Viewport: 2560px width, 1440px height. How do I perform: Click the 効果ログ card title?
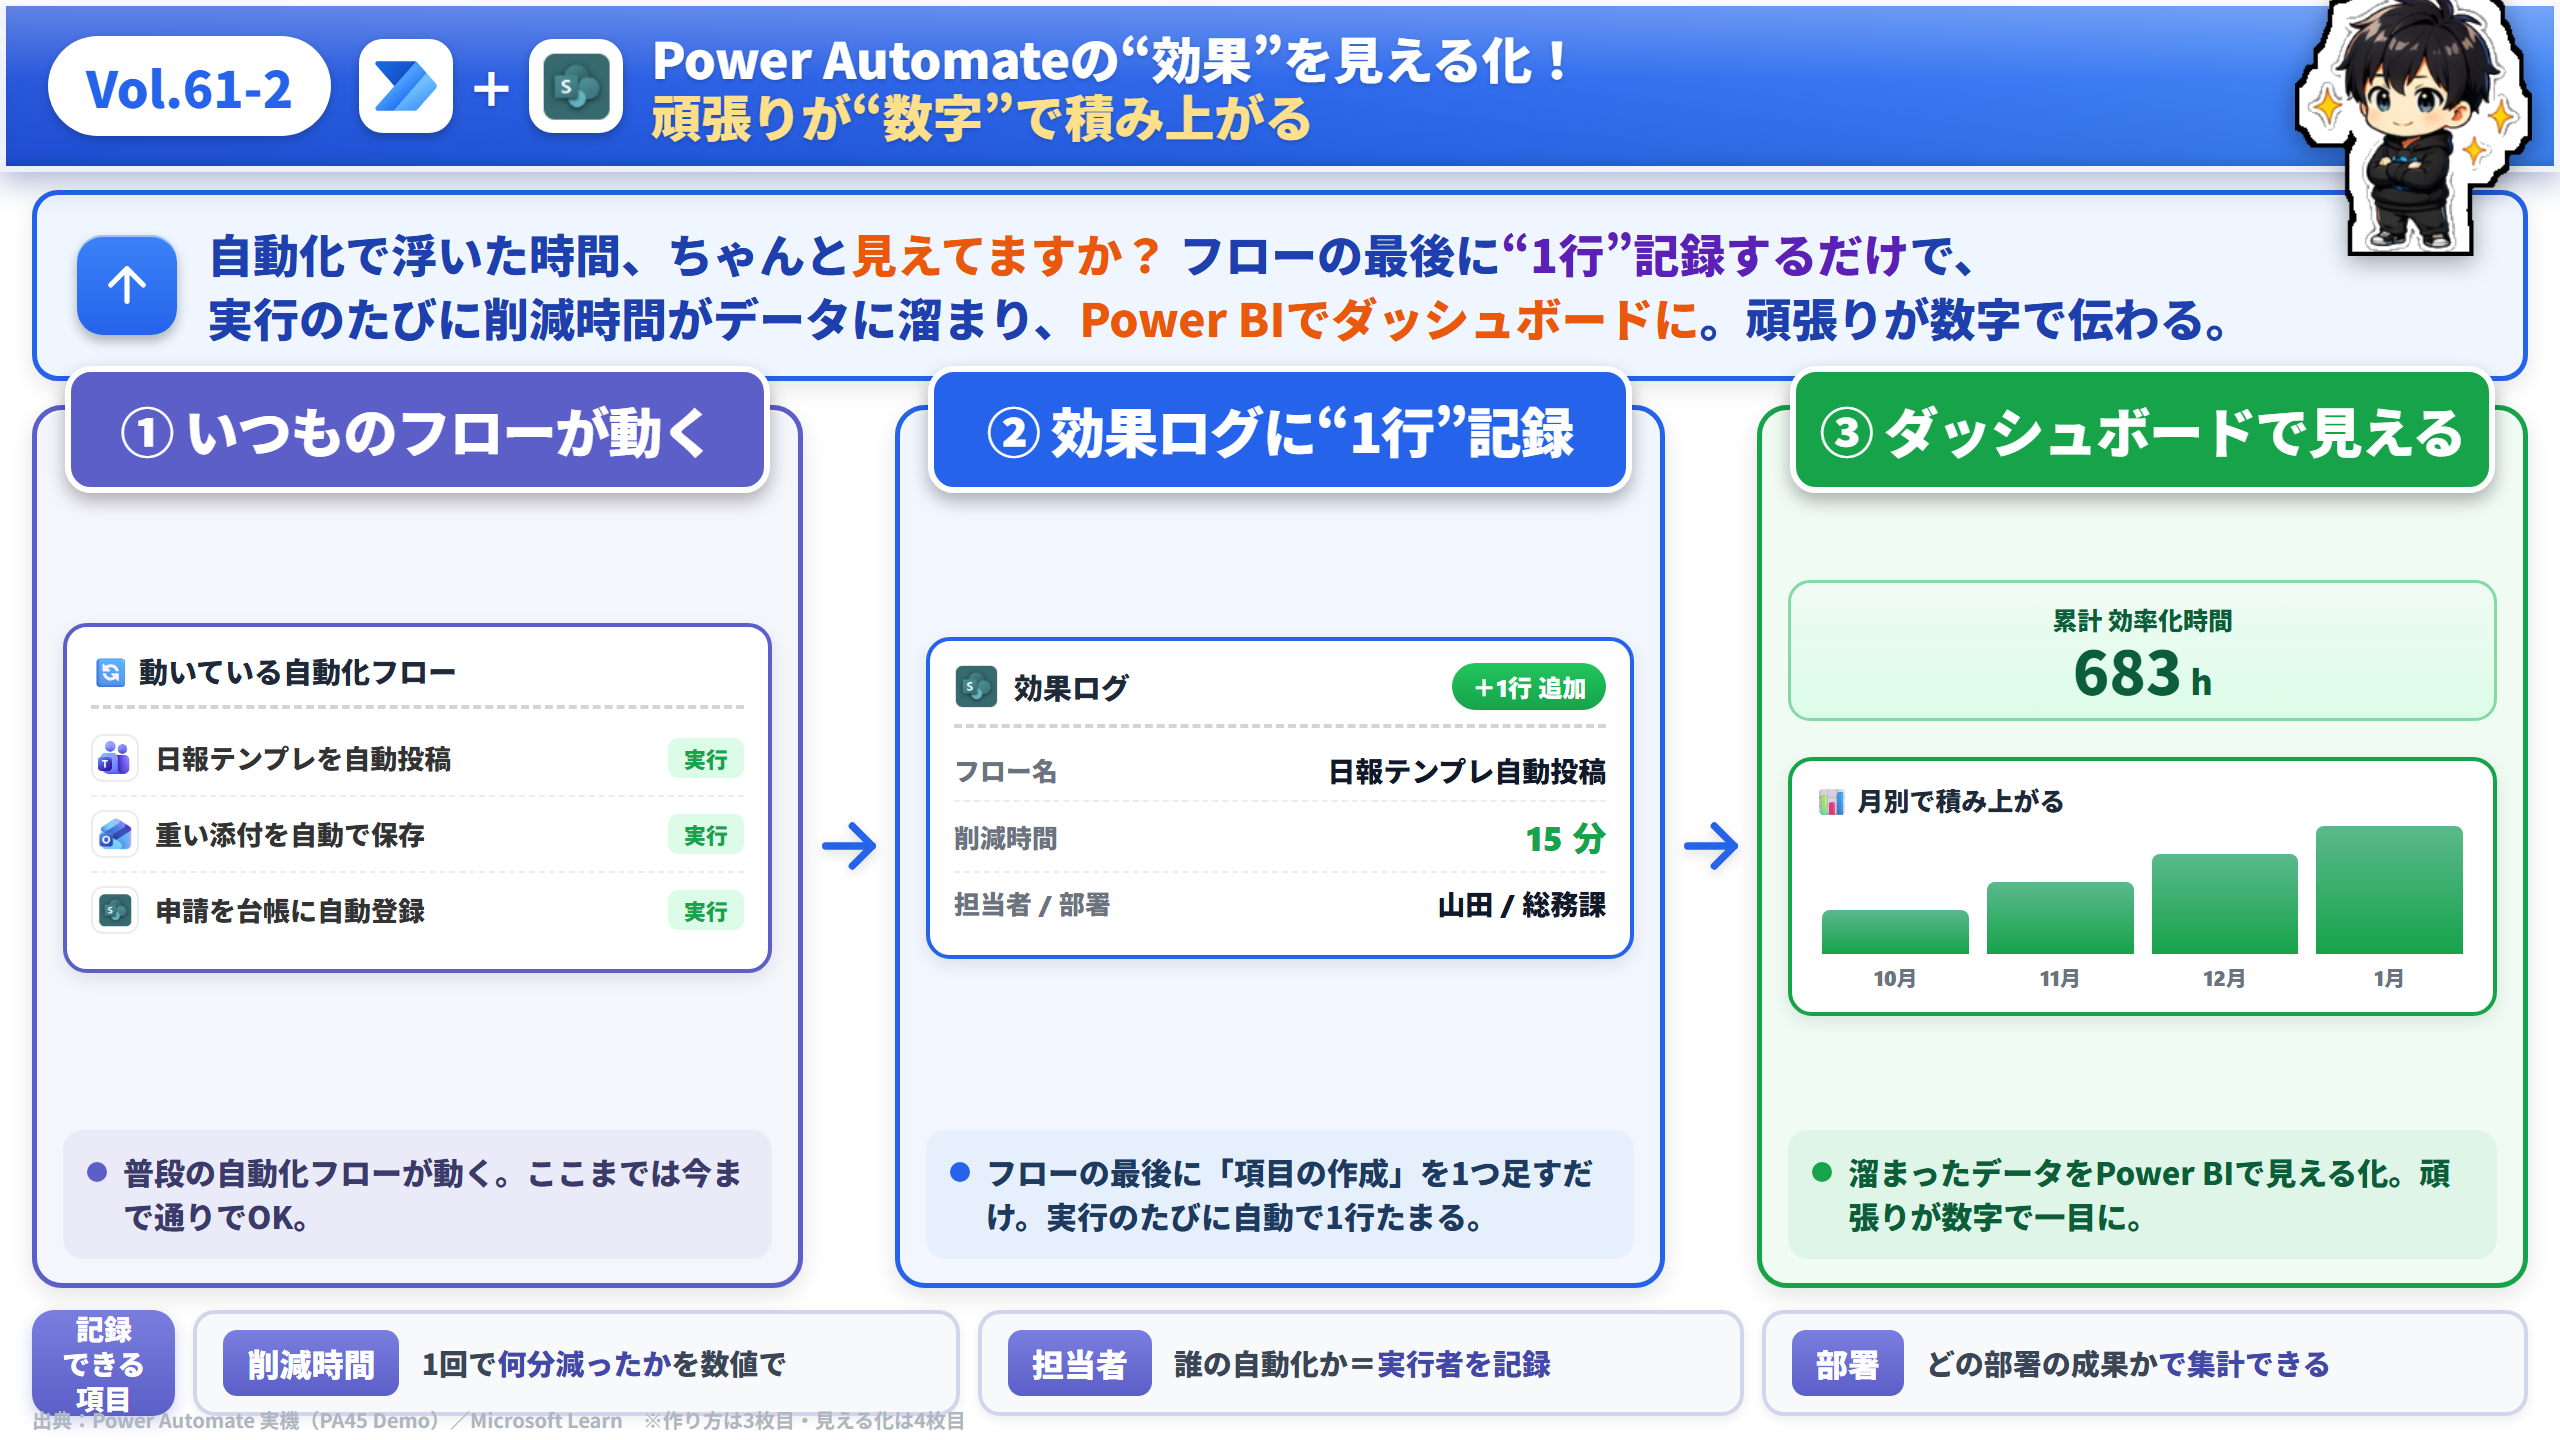click(1070, 687)
